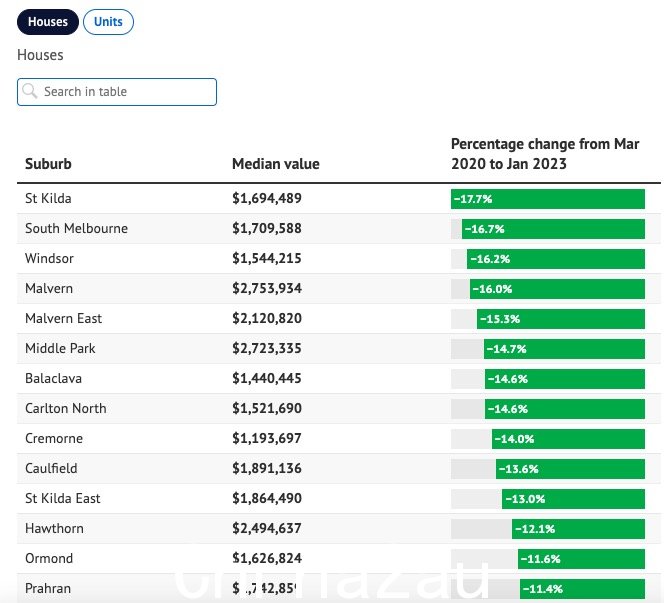Click the median value $2,723,335
The height and width of the screenshot is (603, 664).
(267, 349)
